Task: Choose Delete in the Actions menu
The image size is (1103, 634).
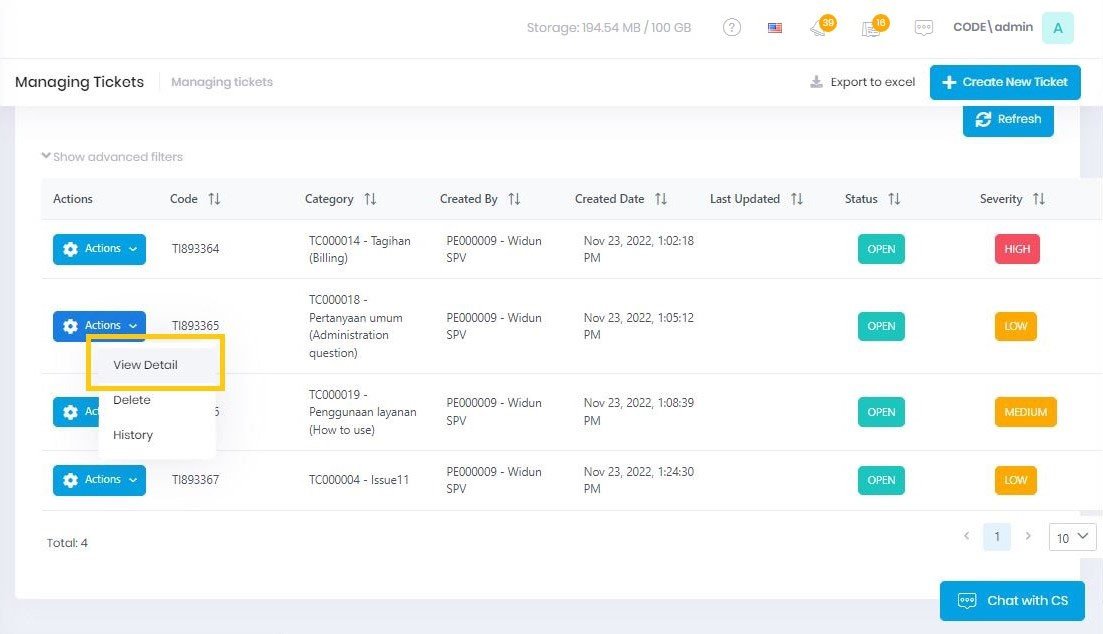Action: (x=132, y=400)
